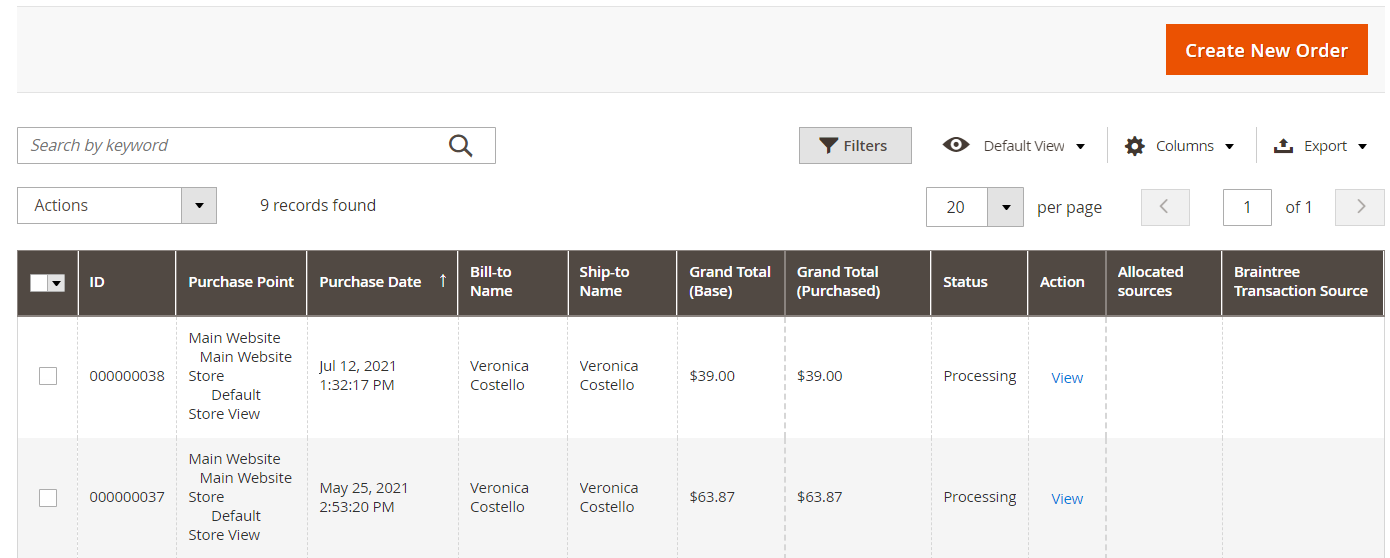
Task: Sort by the Status column header
Action: [965, 282]
